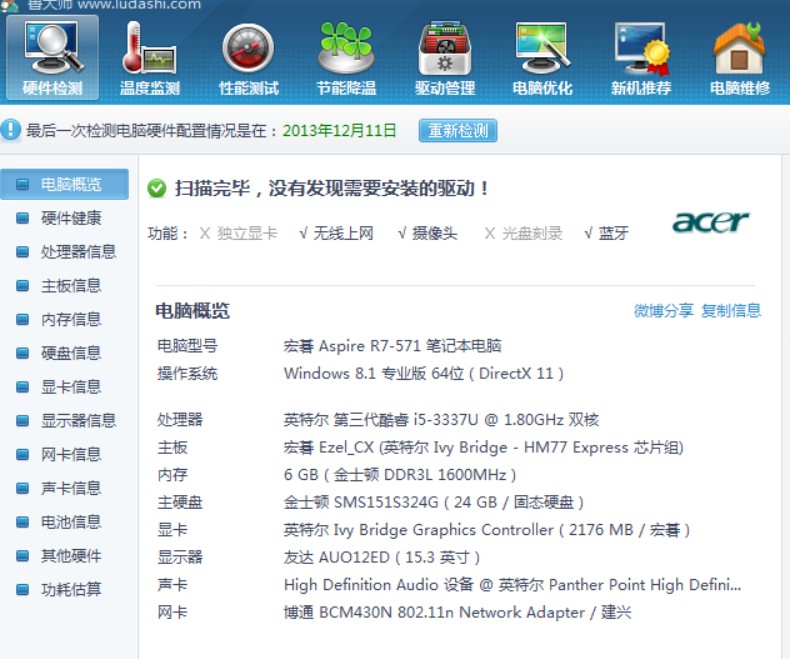790x659 pixels.
Task: Select 电脑概览 in the sidebar
Action: tap(64, 184)
